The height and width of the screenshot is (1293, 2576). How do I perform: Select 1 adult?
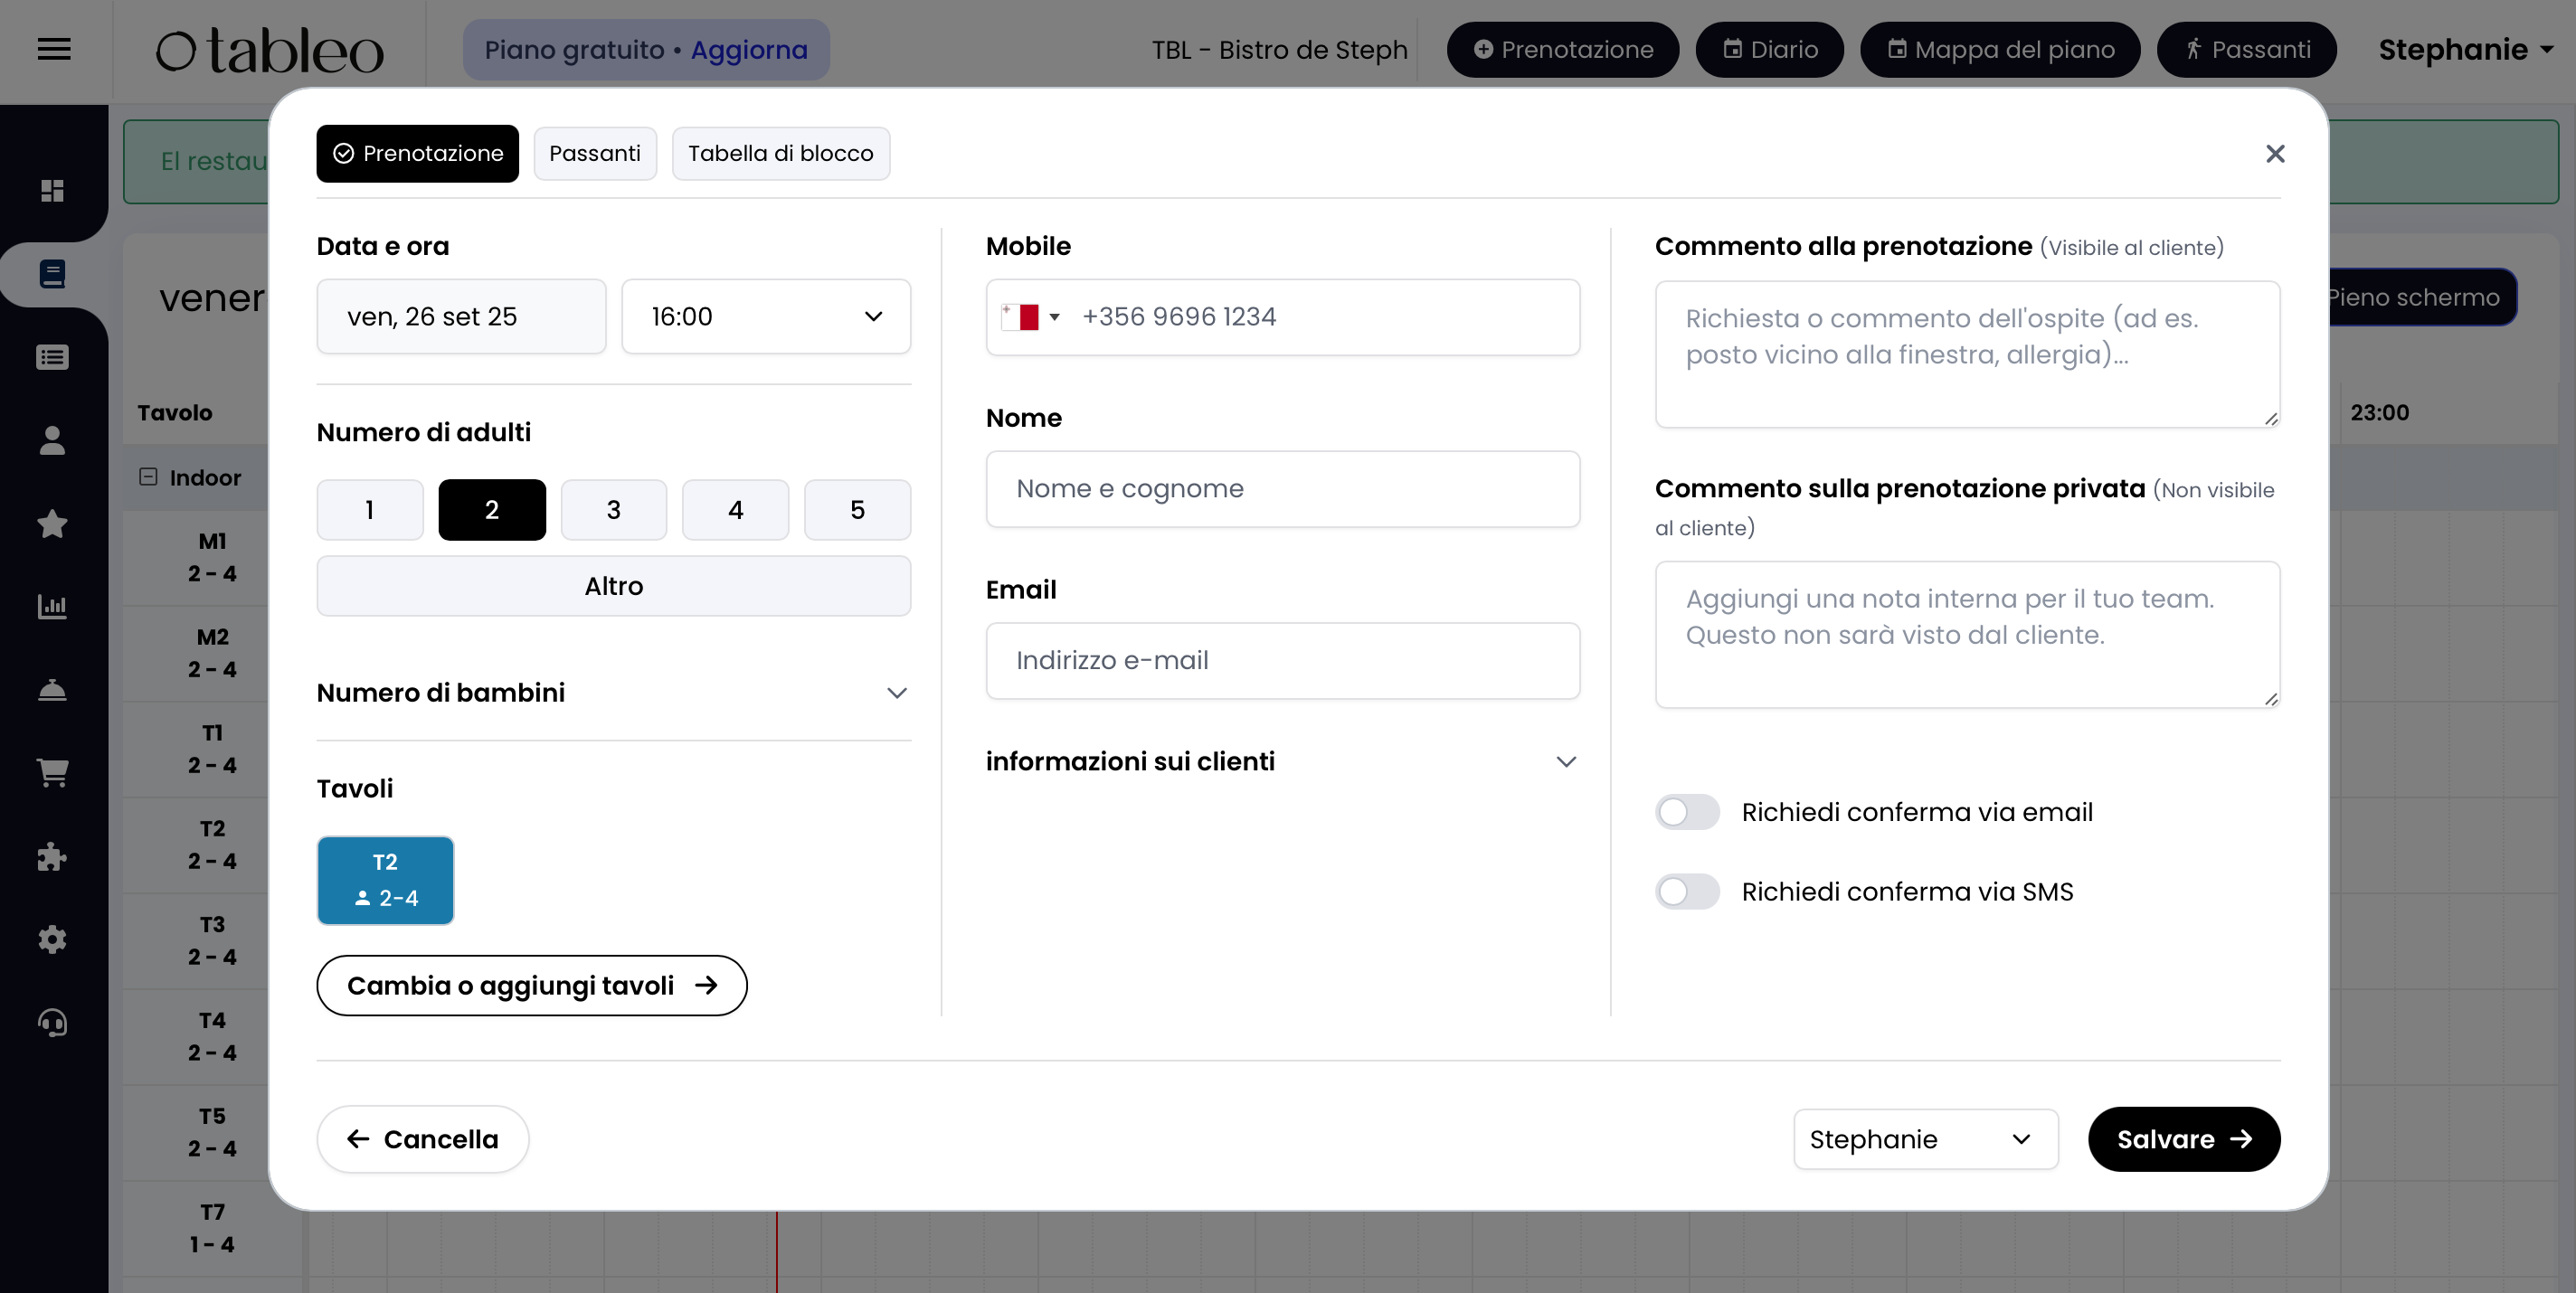click(370, 510)
